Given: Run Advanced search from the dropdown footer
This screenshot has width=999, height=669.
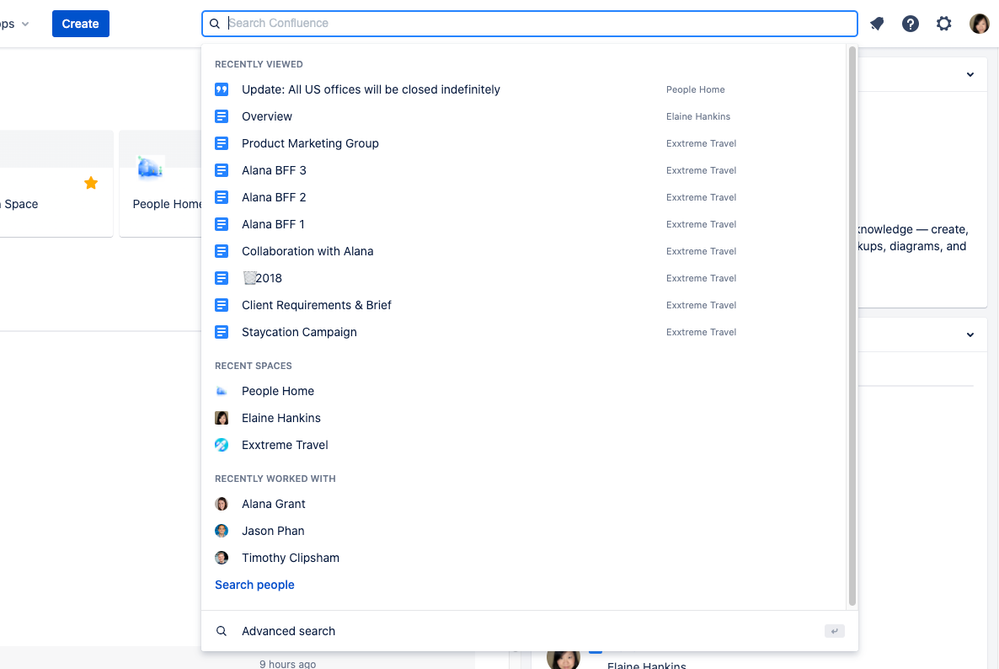Looking at the screenshot, I should click(288, 630).
